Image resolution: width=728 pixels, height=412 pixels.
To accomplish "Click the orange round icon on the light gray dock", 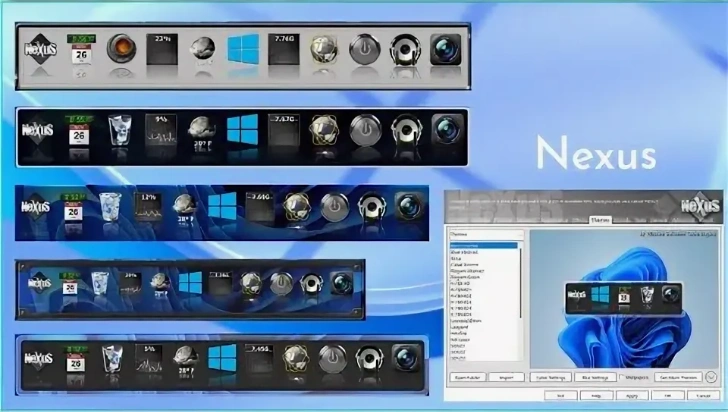I will pyautogui.click(x=121, y=48).
